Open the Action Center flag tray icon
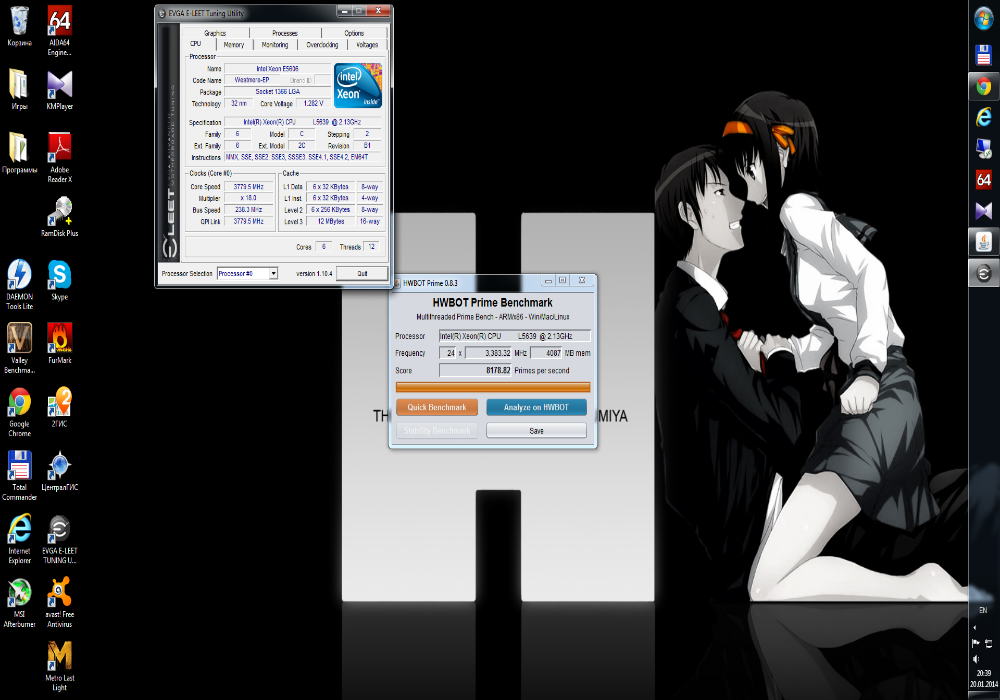This screenshot has width=1000, height=700. (976, 643)
